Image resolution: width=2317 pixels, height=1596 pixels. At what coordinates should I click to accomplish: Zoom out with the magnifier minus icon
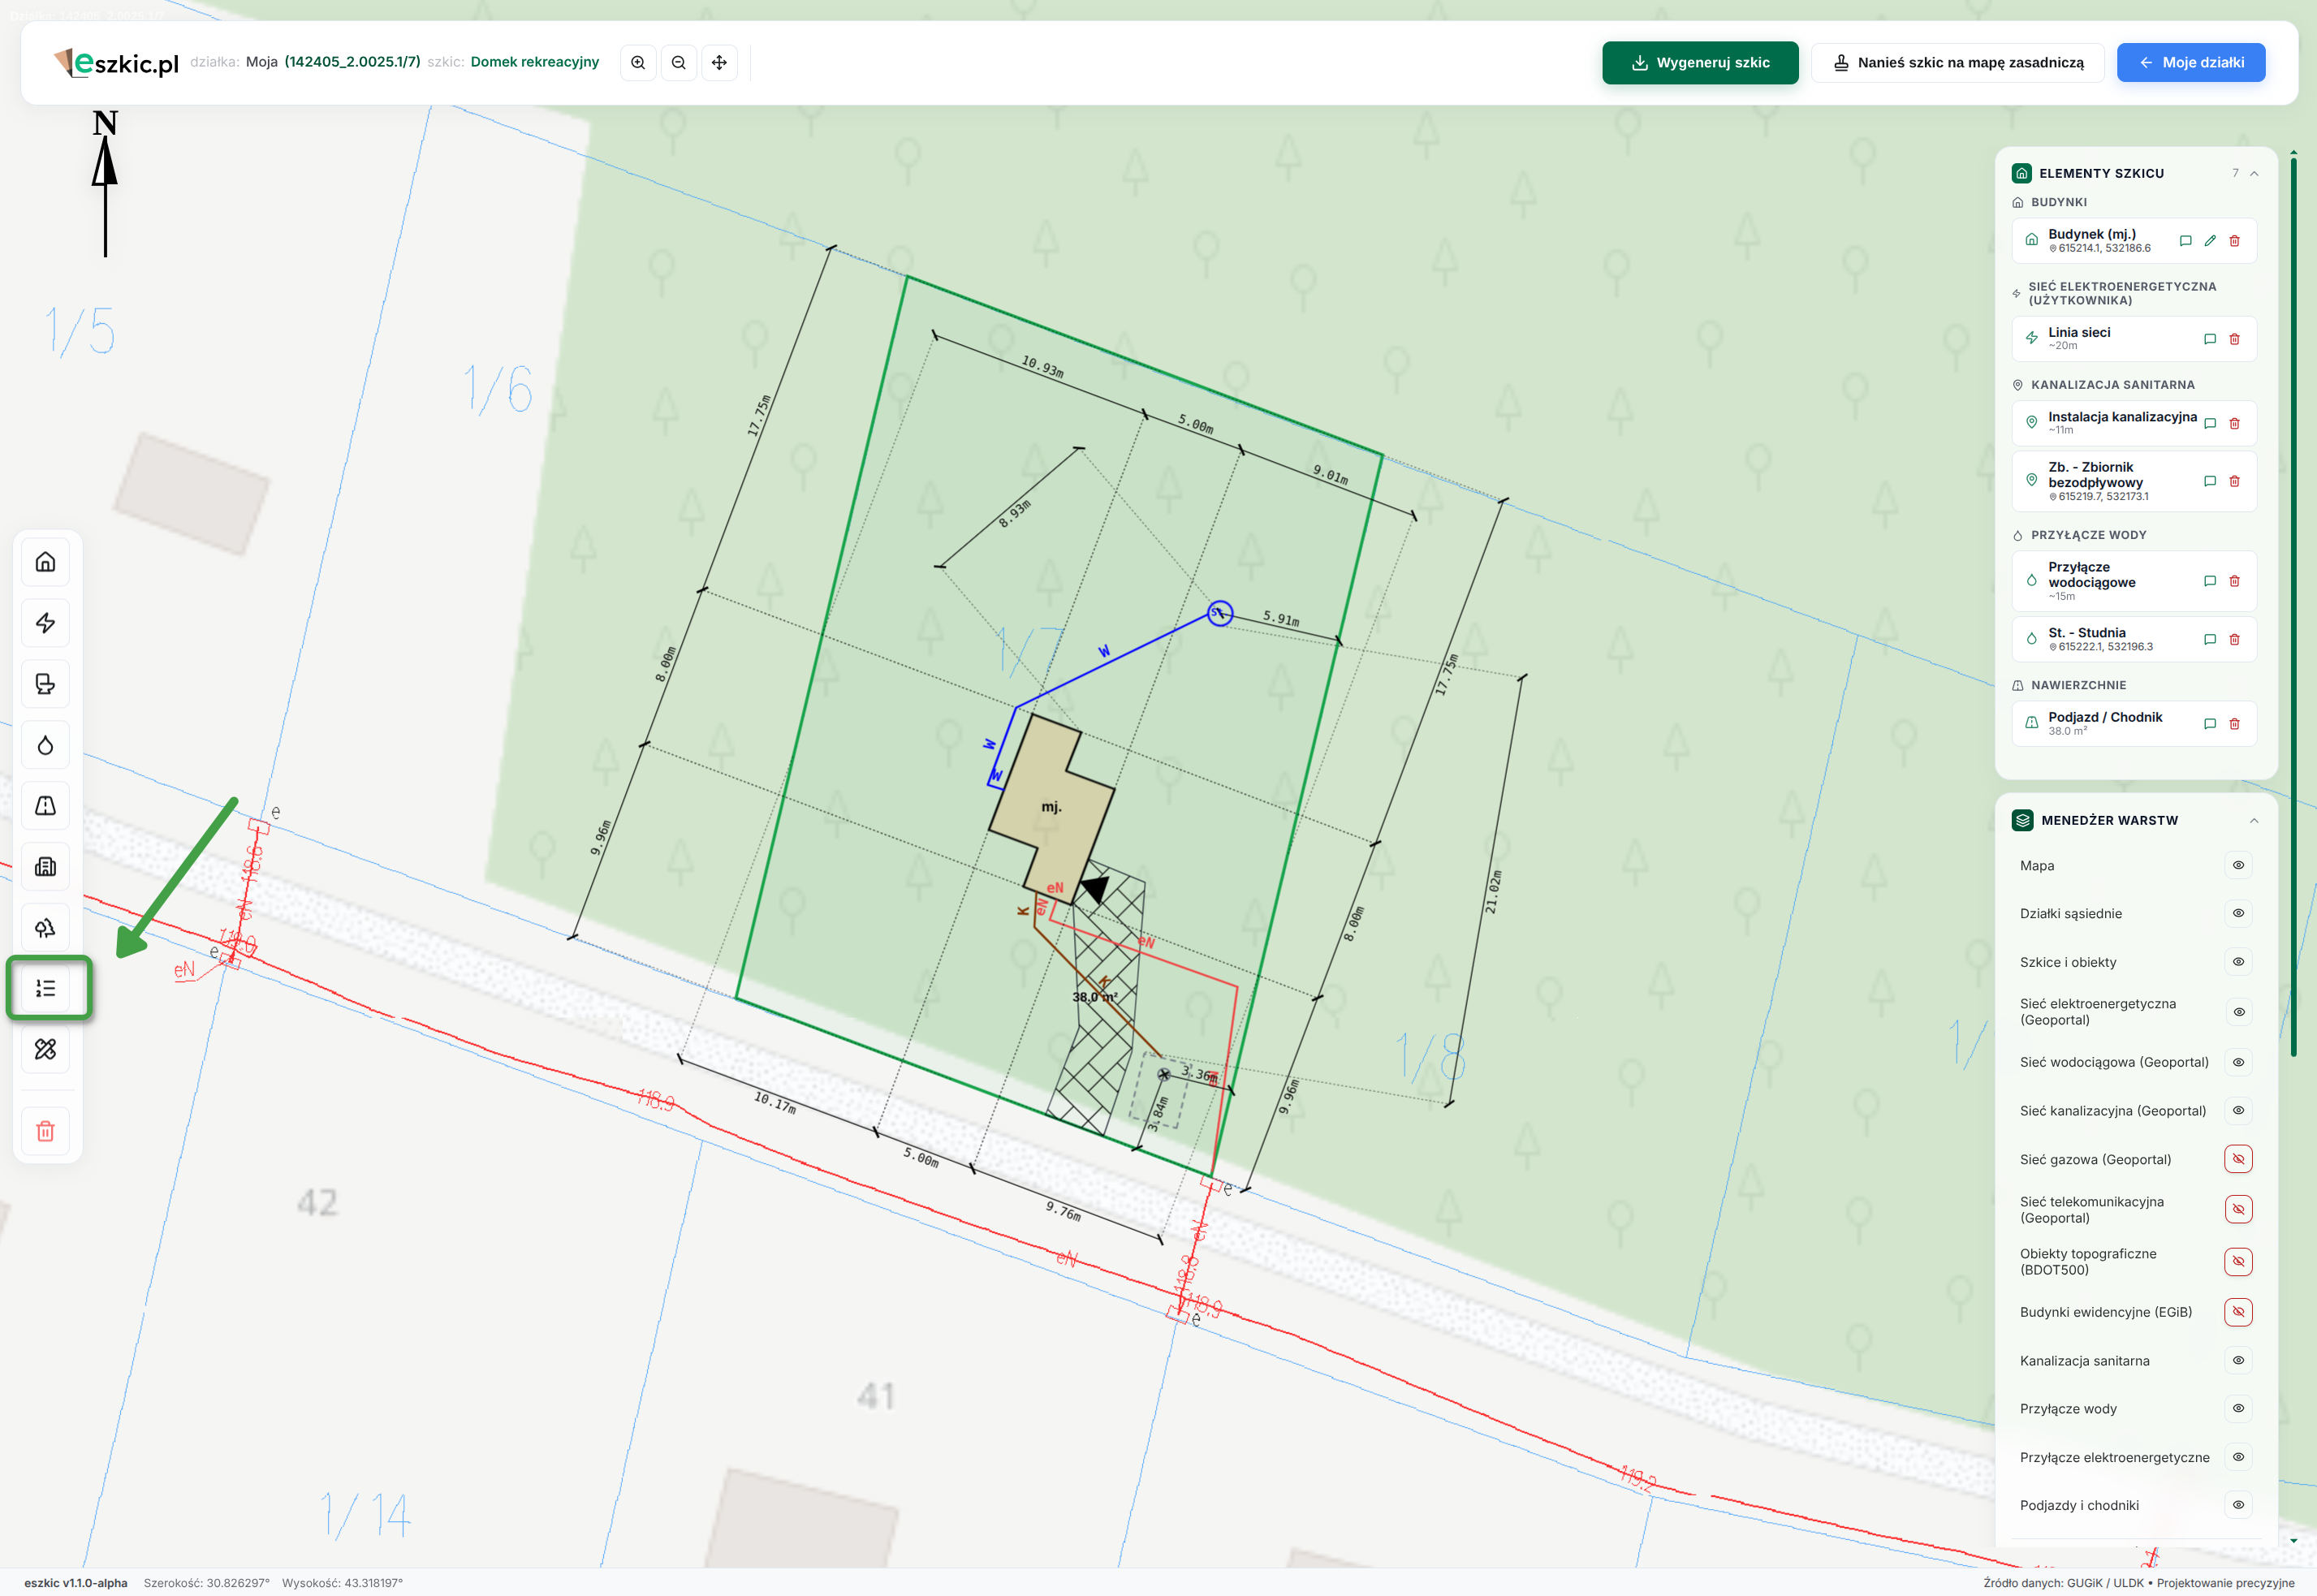[x=679, y=62]
